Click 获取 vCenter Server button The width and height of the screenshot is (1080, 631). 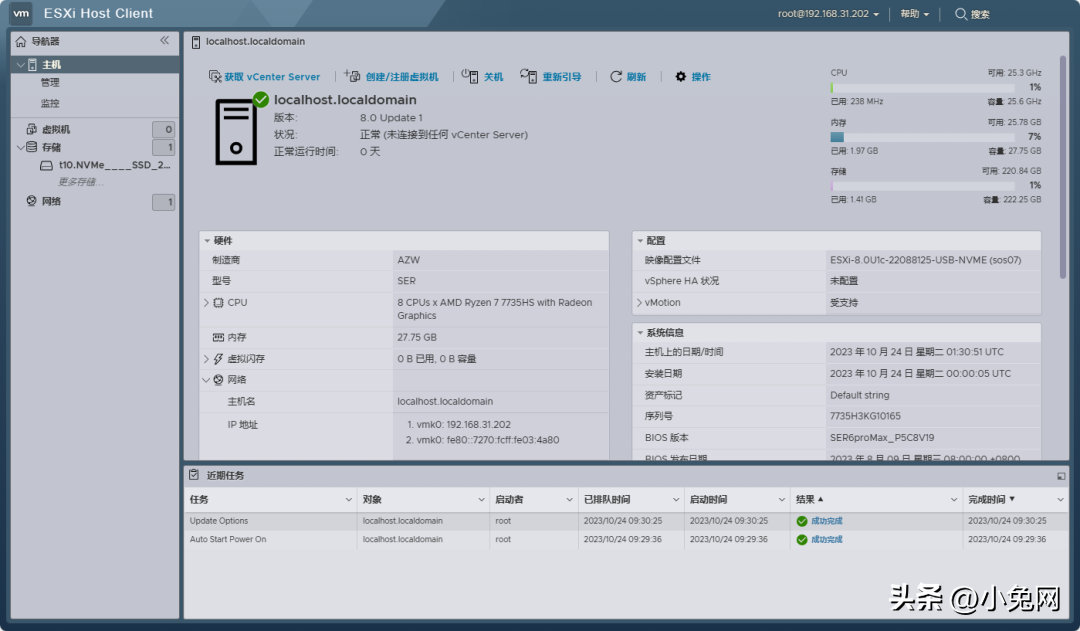264,76
